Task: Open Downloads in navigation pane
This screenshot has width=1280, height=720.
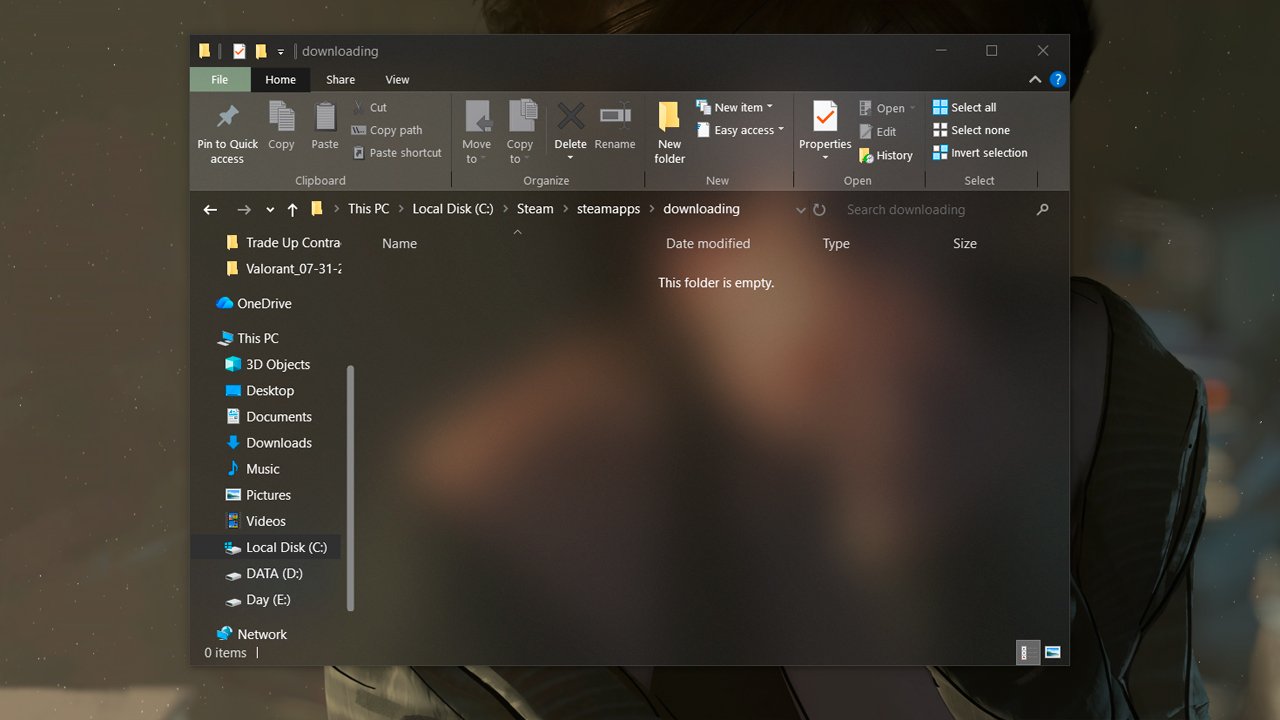Action: [x=269, y=442]
